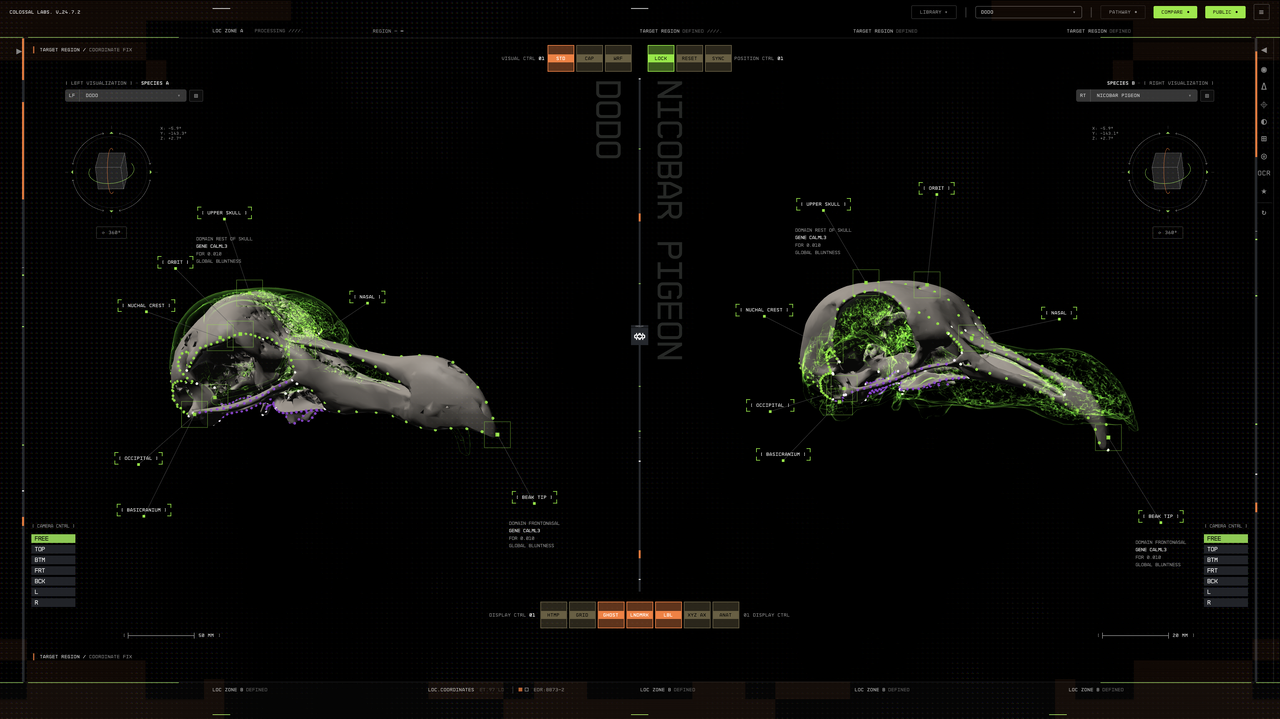Screen dimensions: 1280x719
Task: Click the half-circle contrast icon in sidebar
Action: [1264, 122]
